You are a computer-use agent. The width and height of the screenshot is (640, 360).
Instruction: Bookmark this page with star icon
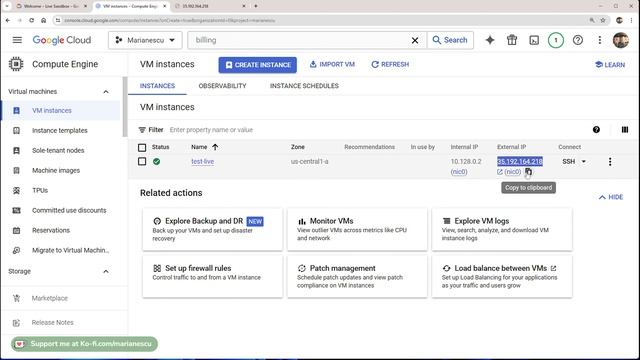pos(603,20)
